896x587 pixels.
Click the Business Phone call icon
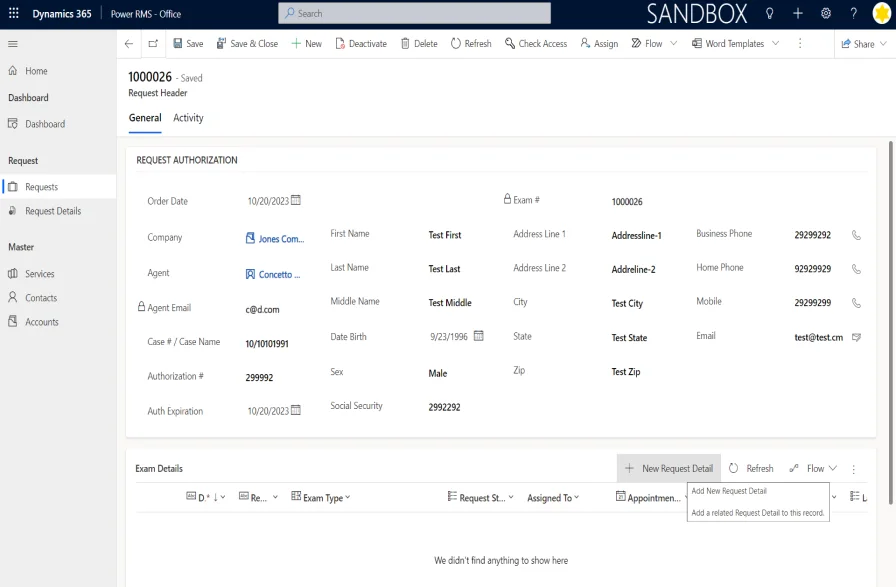point(856,235)
